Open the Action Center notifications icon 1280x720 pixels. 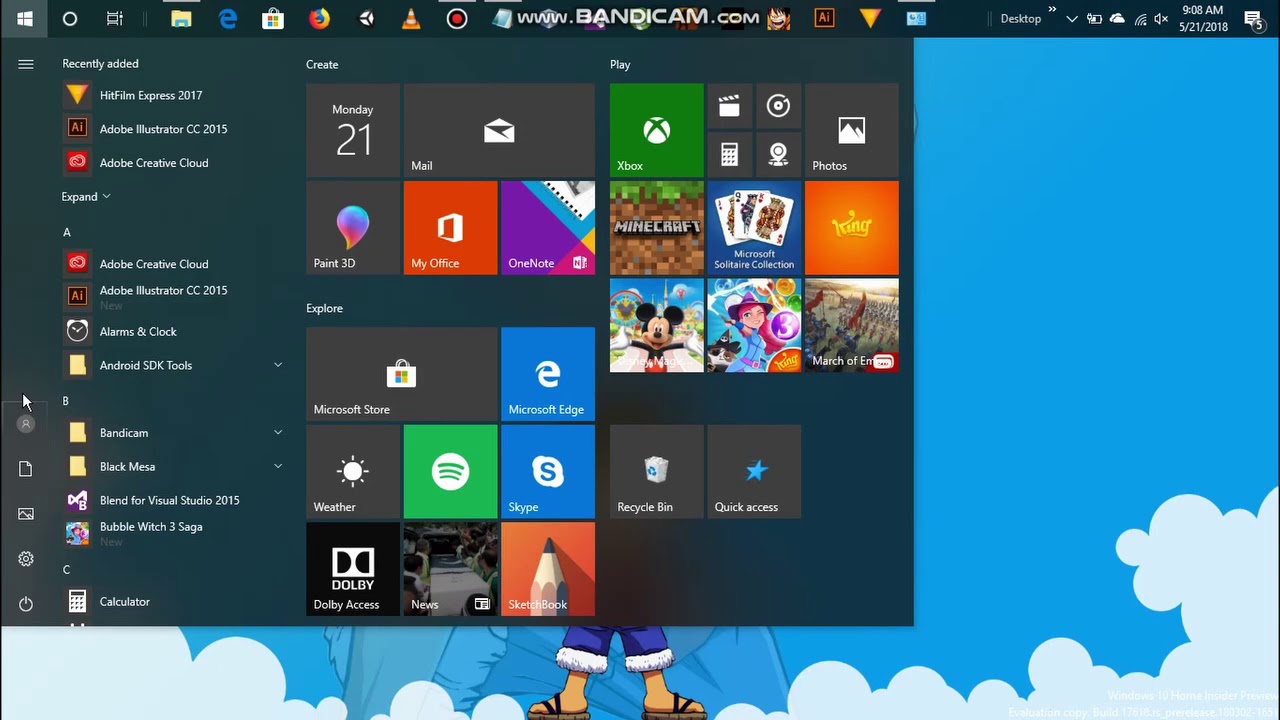pos(1252,18)
